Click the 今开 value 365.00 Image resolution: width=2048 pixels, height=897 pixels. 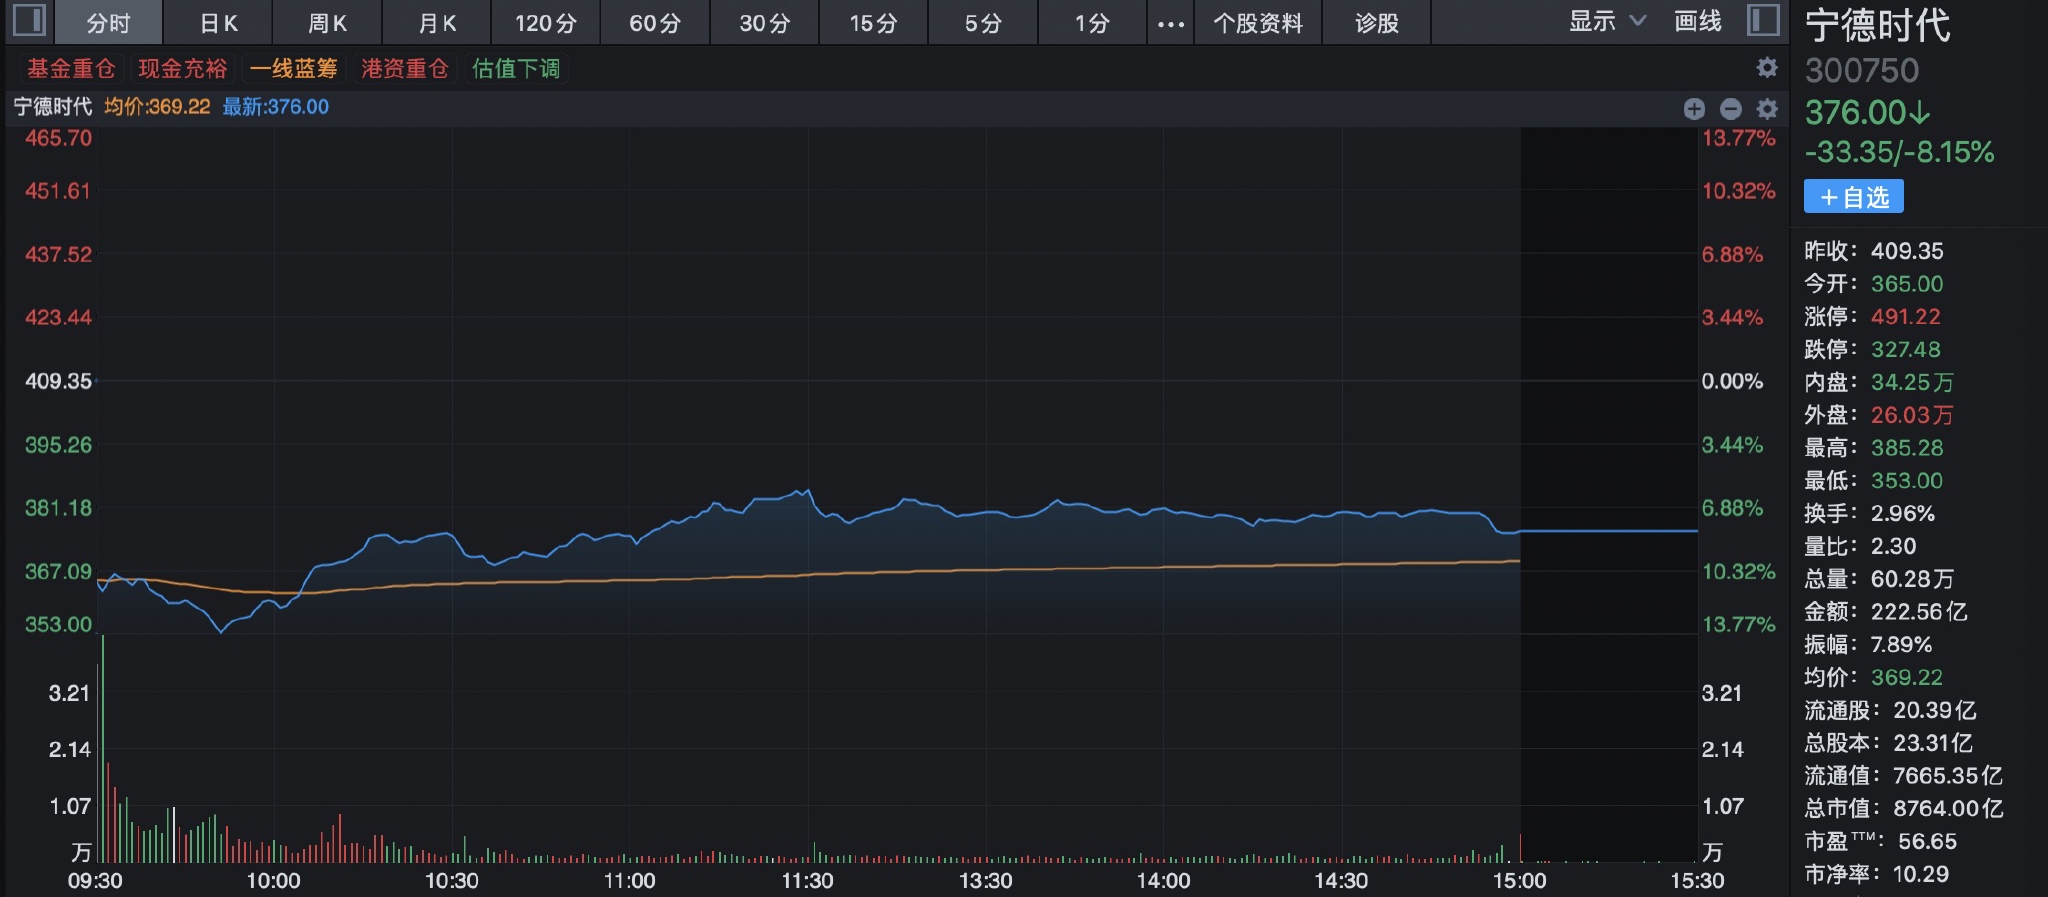pos(1907,284)
